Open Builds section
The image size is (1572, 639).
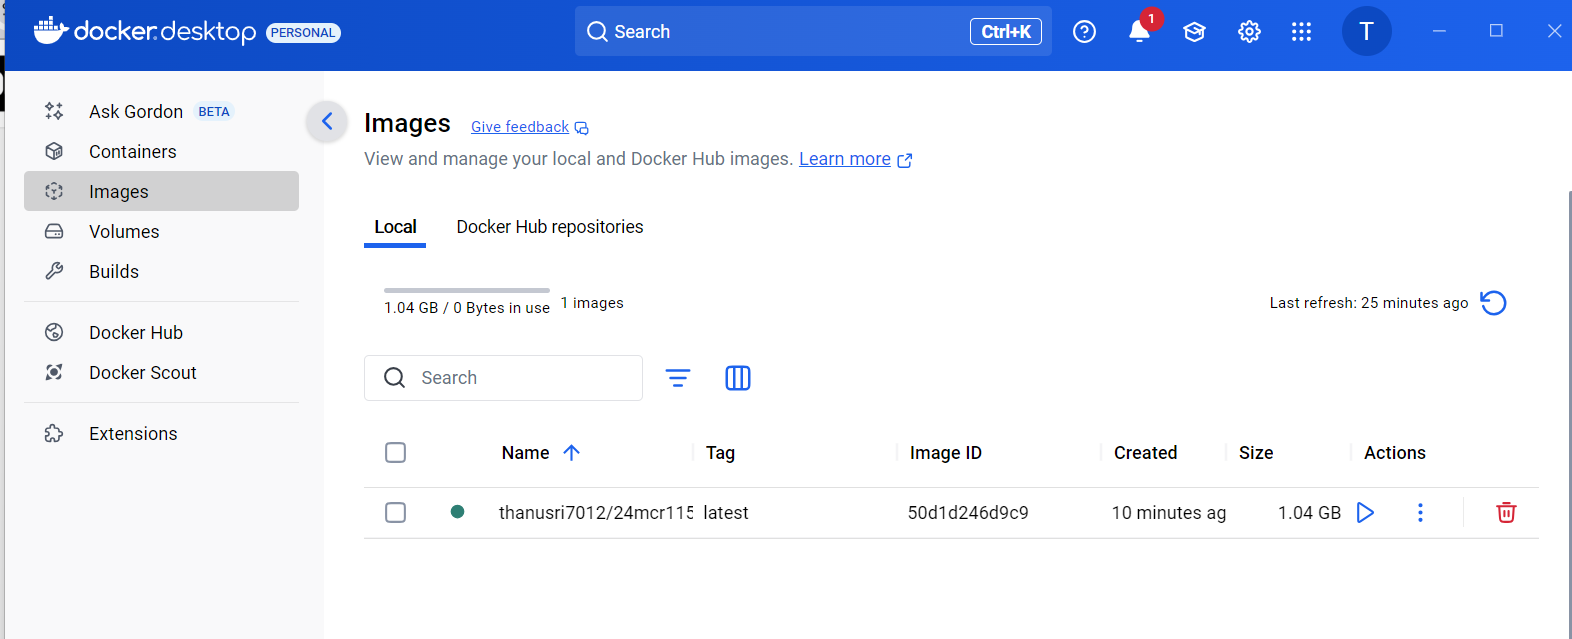[x=161, y=271]
